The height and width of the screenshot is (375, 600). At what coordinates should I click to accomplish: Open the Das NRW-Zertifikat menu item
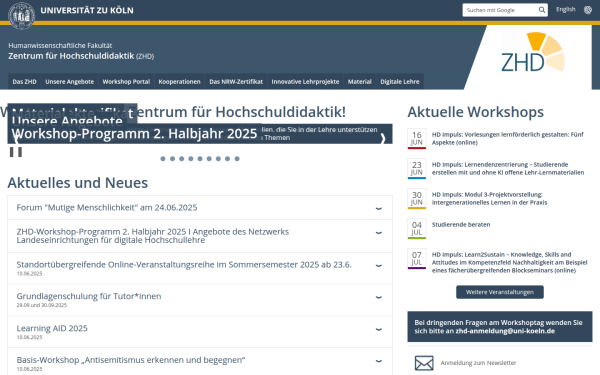(x=236, y=82)
